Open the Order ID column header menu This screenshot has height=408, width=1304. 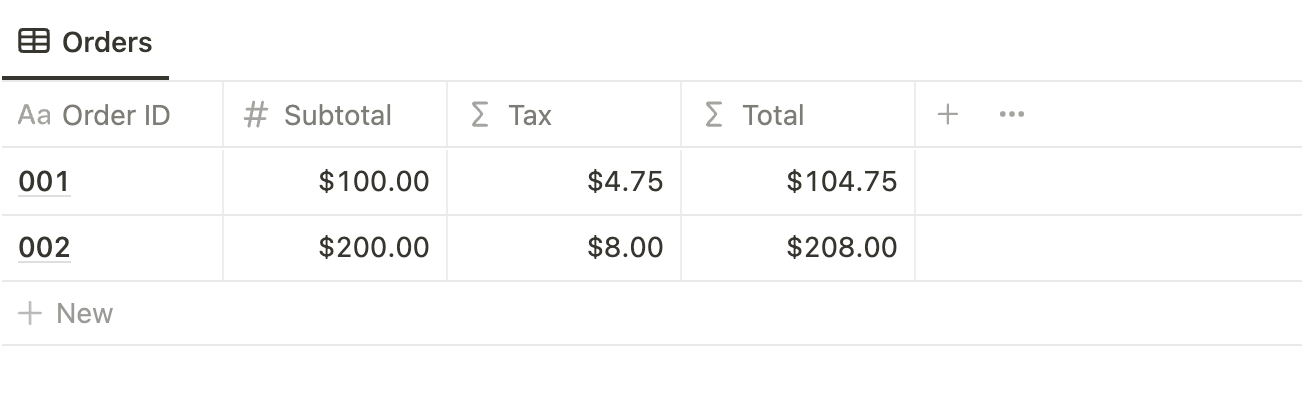click(116, 115)
